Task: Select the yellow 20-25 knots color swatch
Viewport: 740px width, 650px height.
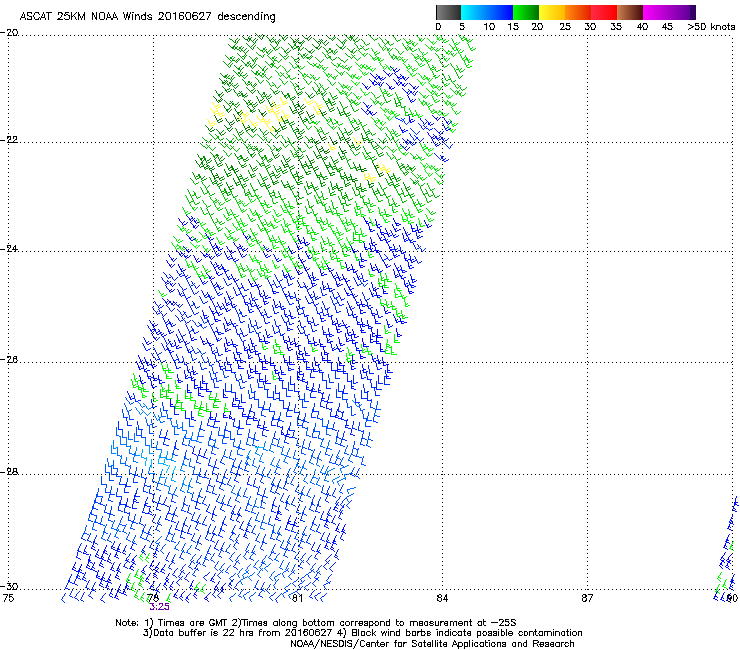Action: coord(552,12)
